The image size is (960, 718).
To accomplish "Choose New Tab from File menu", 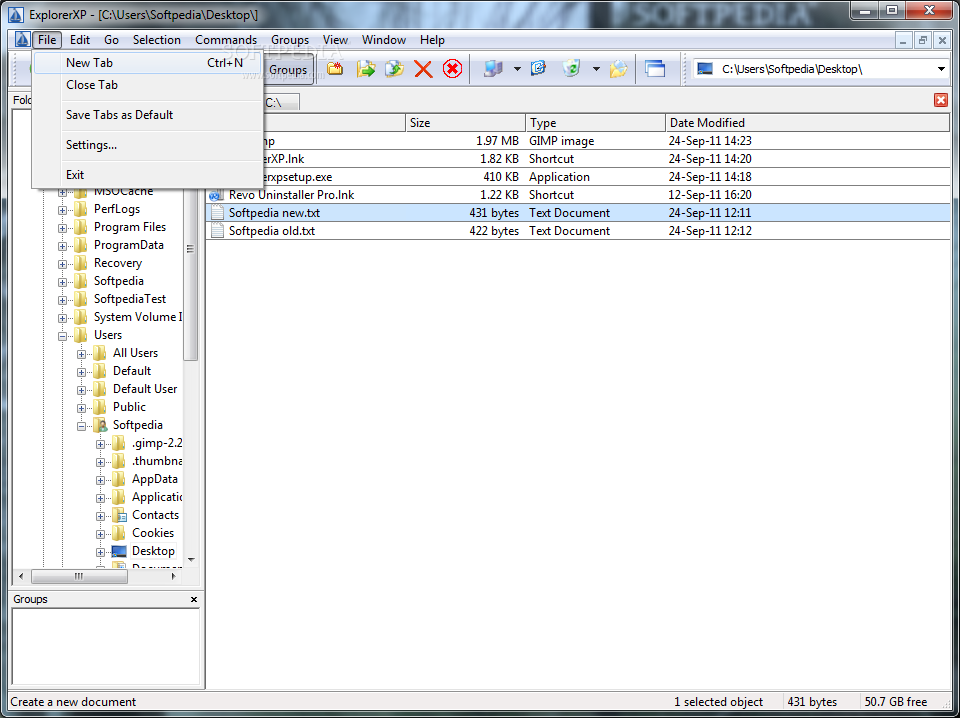I will [148, 62].
